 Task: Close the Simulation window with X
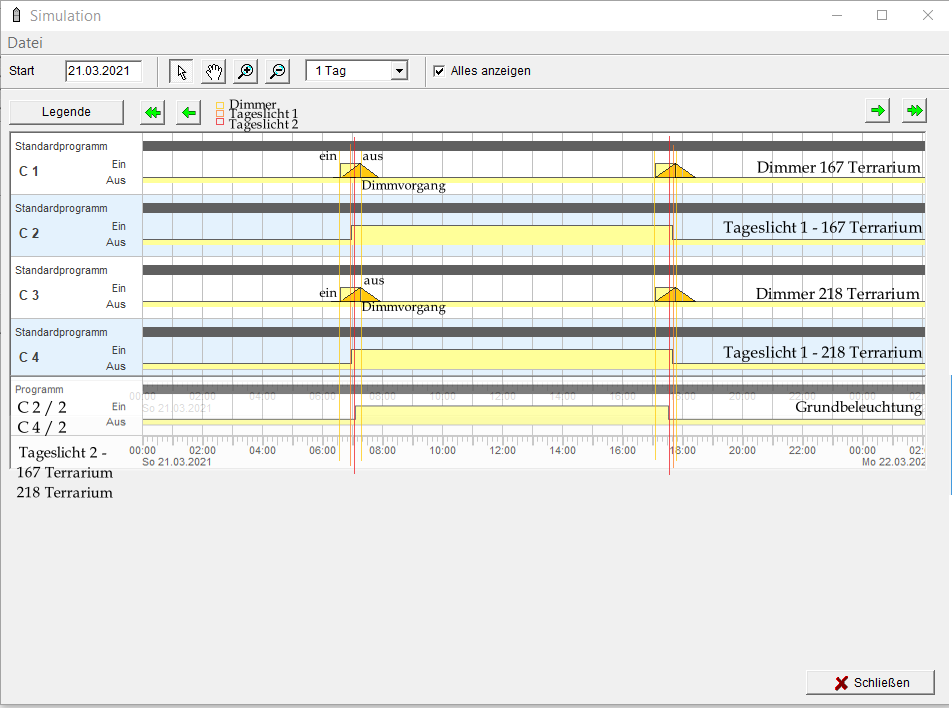(x=928, y=15)
